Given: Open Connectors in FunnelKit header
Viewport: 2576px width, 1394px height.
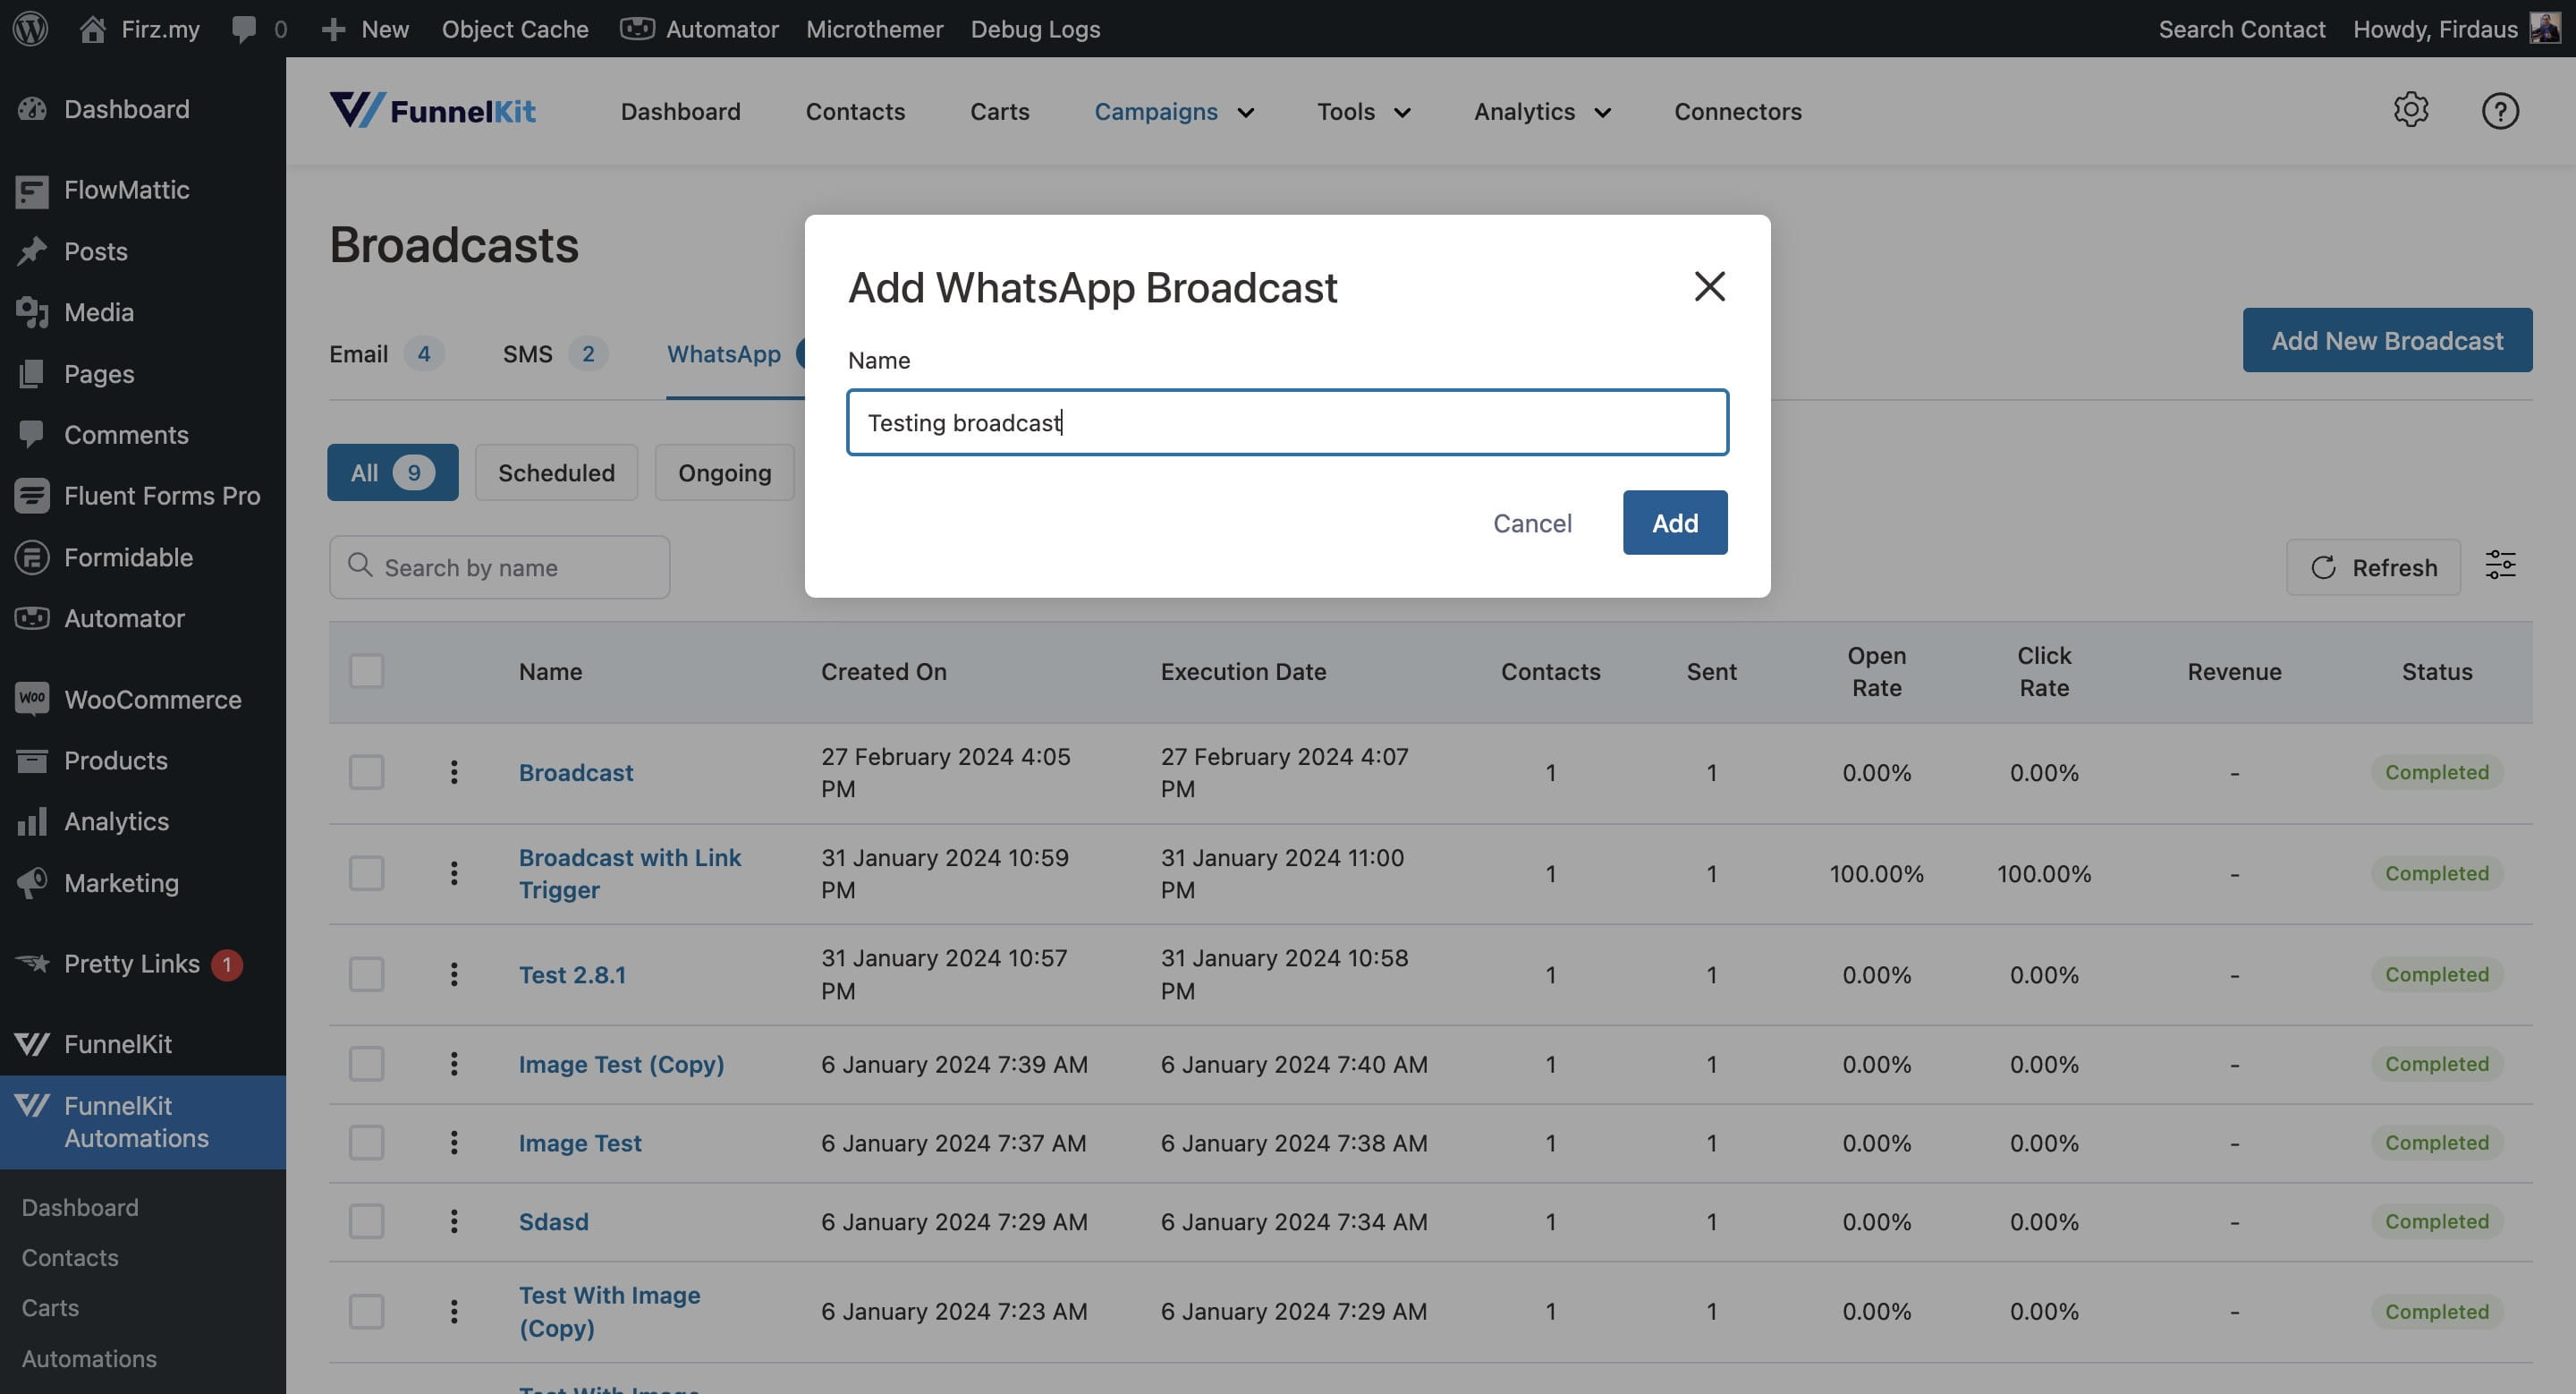Looking at the screenshot, I should tap(1738, 111).
